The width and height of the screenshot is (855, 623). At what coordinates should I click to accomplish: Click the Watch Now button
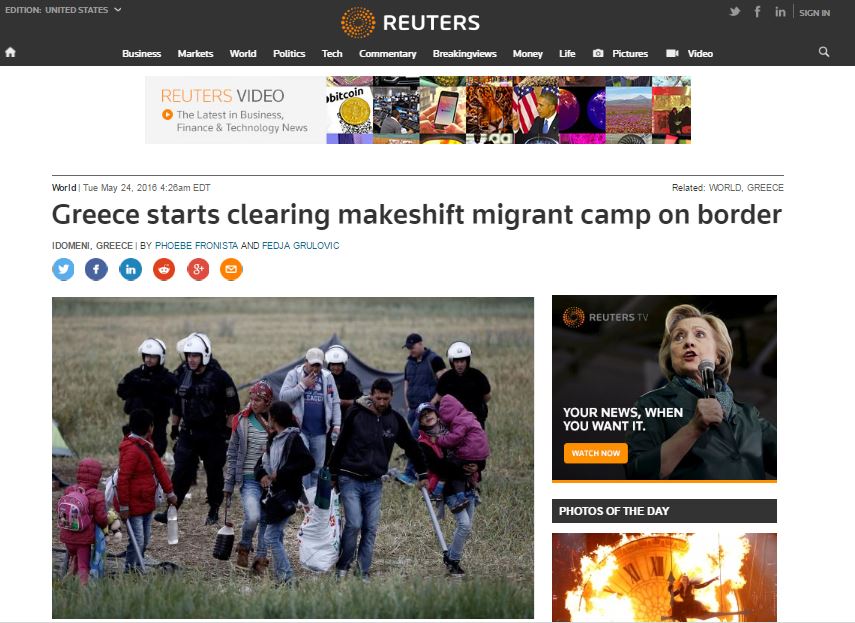[595, 453]
